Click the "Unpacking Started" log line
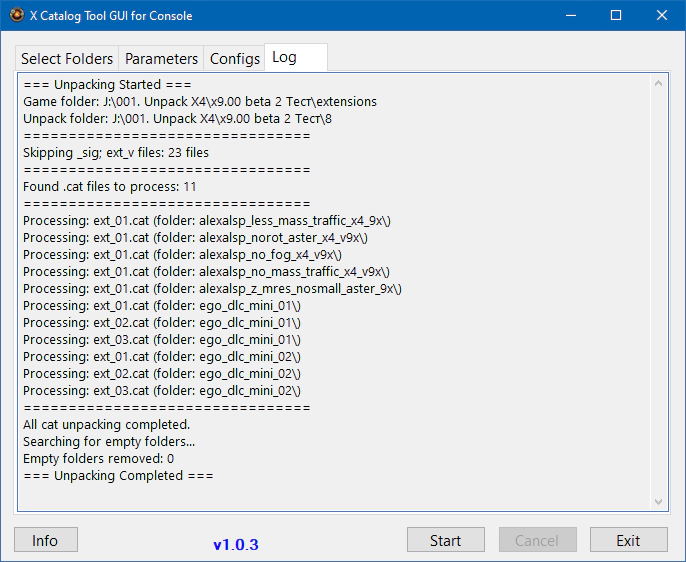The width and height of the screenshot is (686, 562). pyautogui.click(x=107, y=85)
